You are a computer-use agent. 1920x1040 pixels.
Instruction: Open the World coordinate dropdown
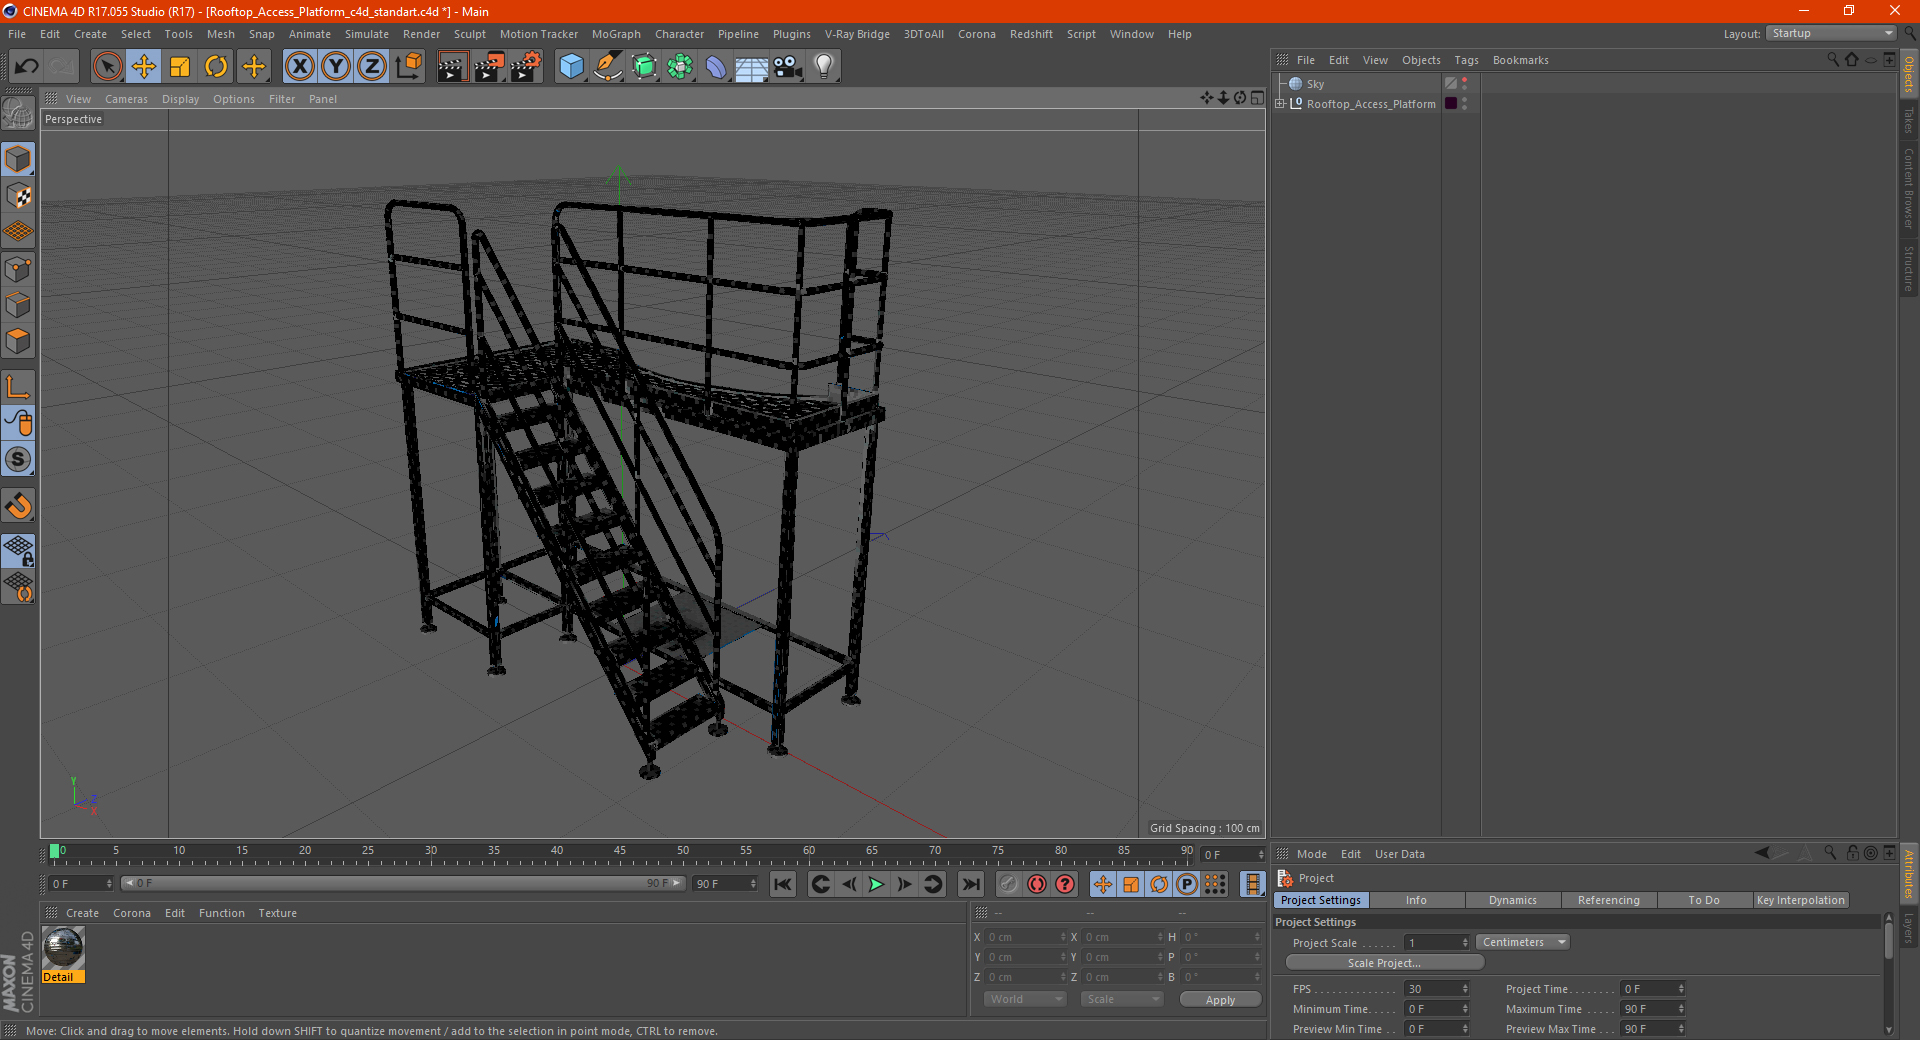pyautogui.click(x=1025, y=1000)
